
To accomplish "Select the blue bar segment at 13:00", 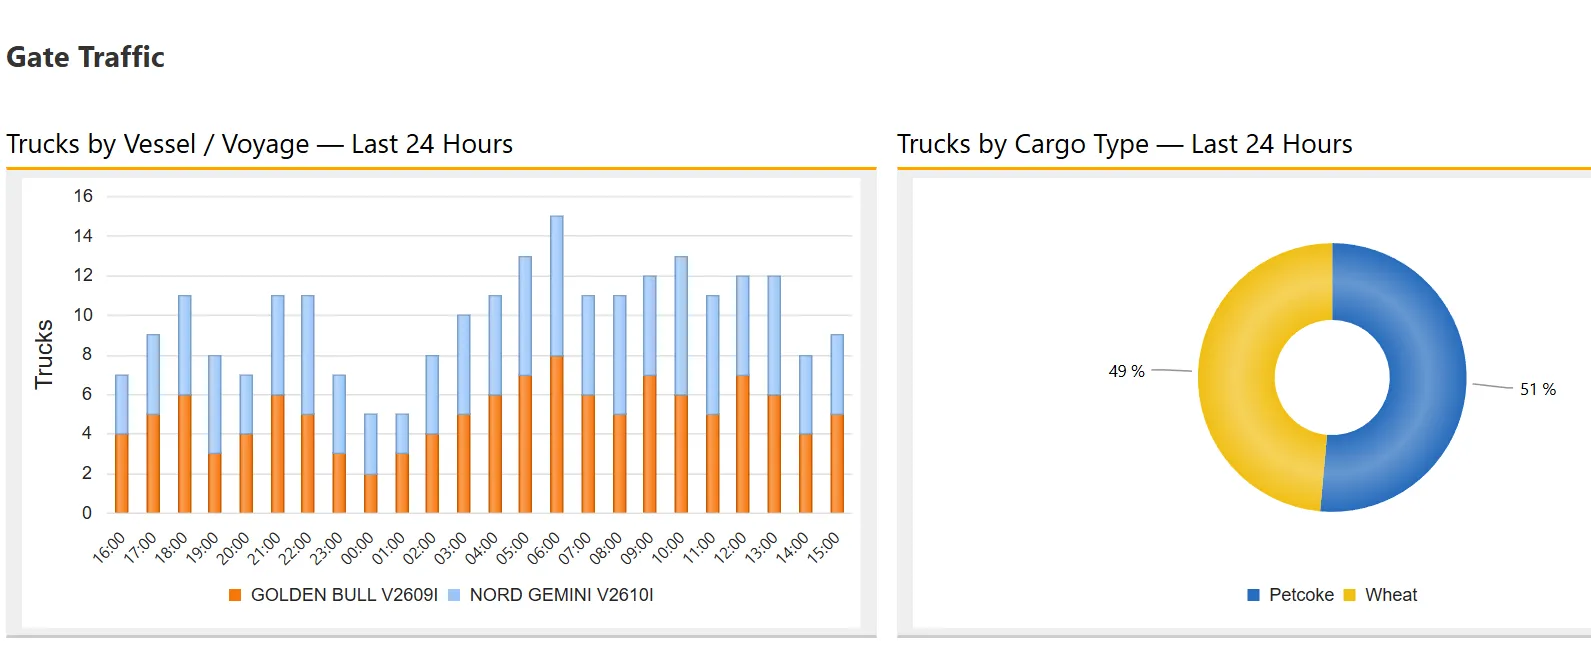I will (774, 335).
